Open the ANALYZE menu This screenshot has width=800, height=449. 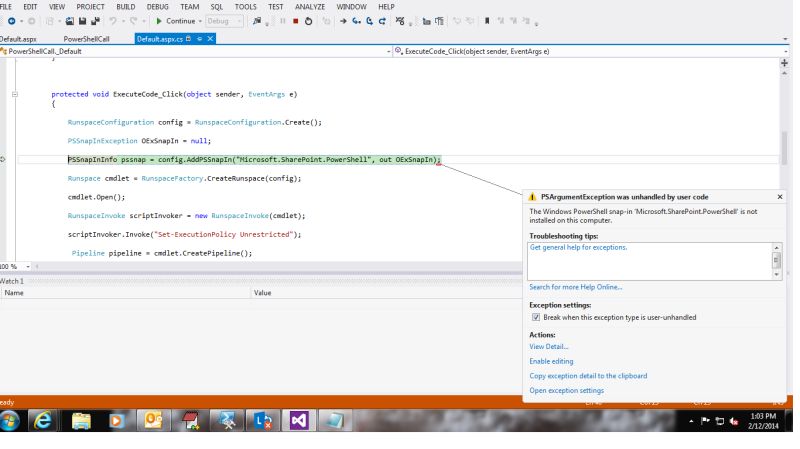coord(310,7)
